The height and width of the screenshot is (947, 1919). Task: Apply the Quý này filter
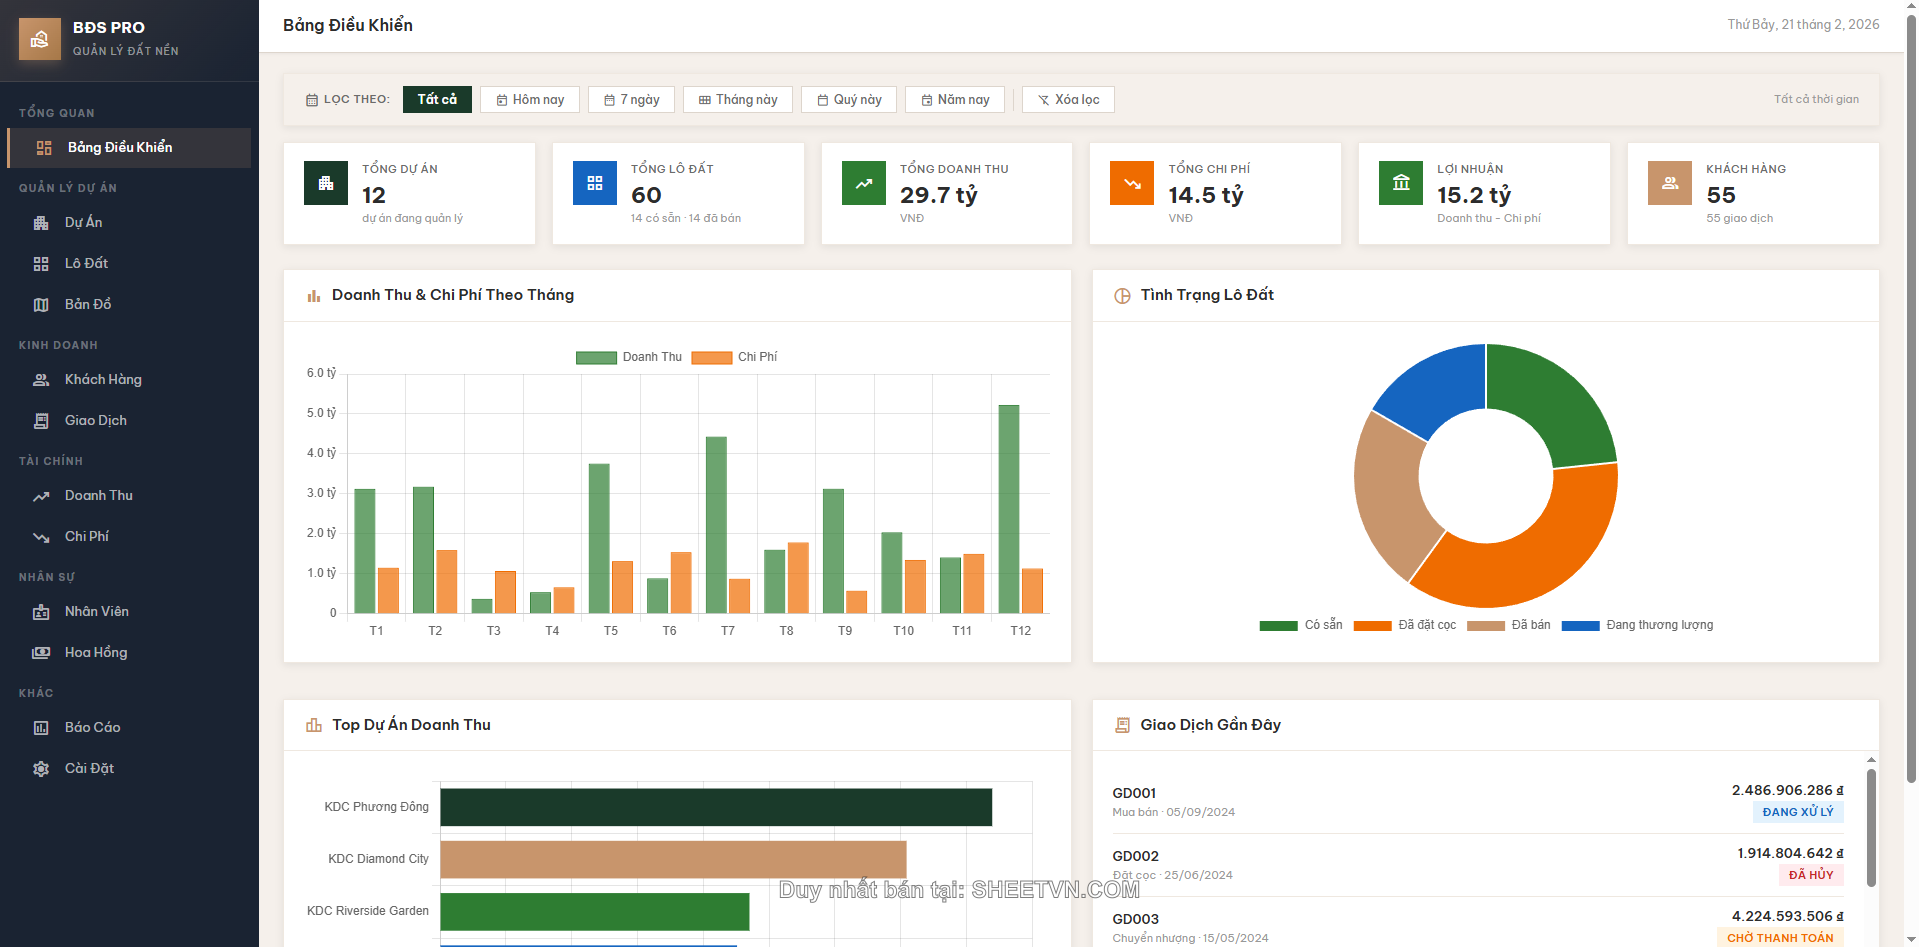coord(848,99)
